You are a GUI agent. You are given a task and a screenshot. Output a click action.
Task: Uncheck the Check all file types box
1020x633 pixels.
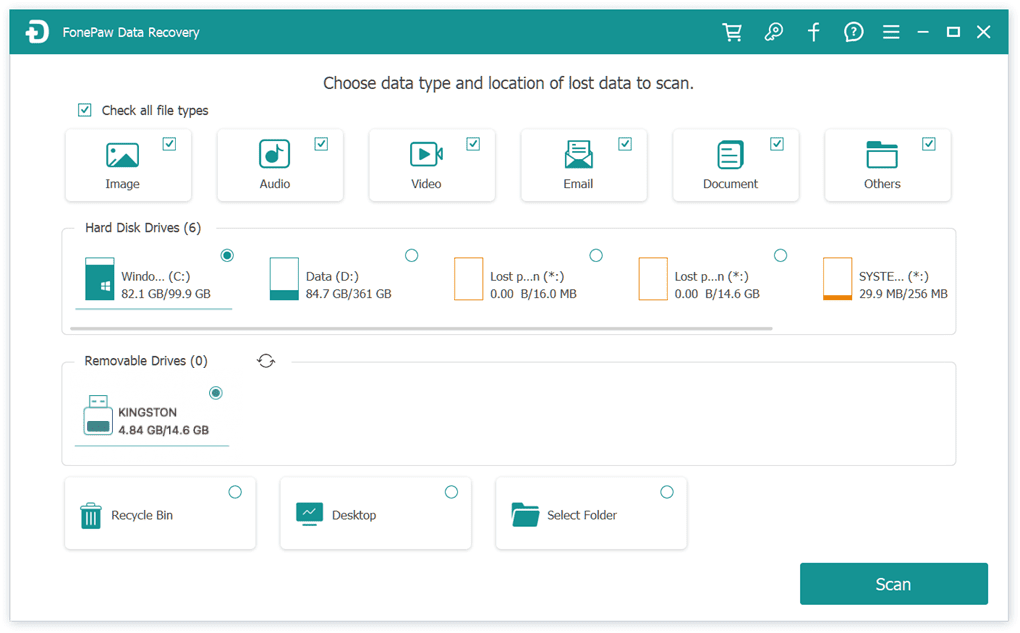[85, 110]
